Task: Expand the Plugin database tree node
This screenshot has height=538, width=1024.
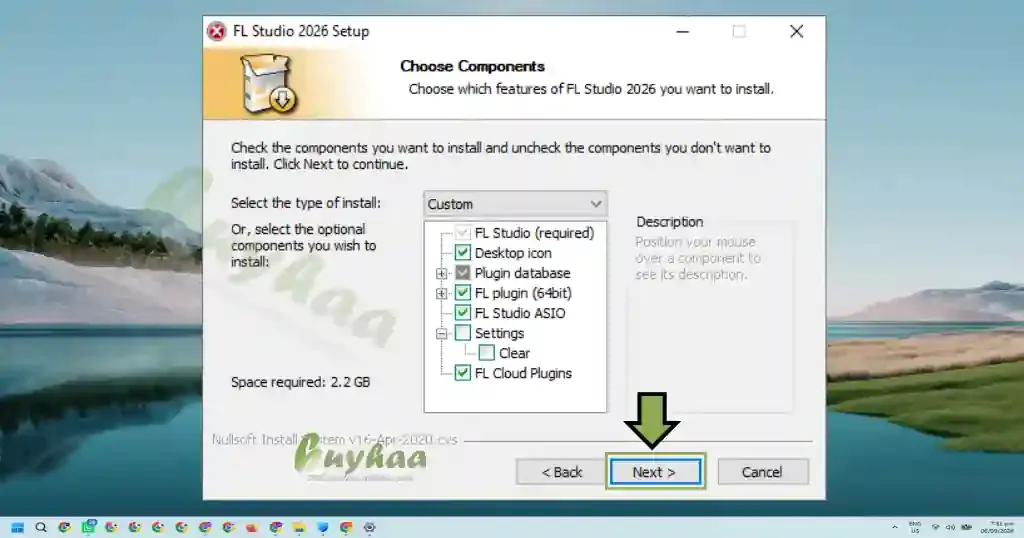Action: coord(441,274)
